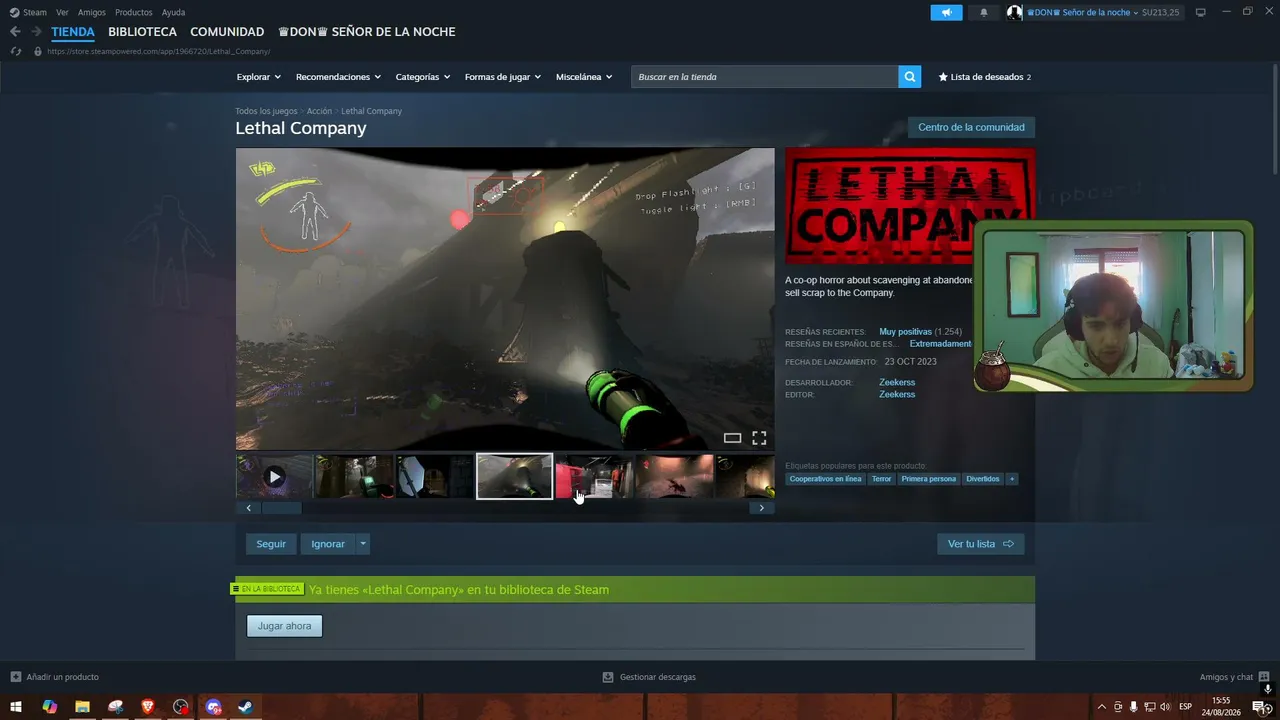Screen dimensions: 1280x720
Task: Open the Ver menu
Action: click(x=62, y=12)
